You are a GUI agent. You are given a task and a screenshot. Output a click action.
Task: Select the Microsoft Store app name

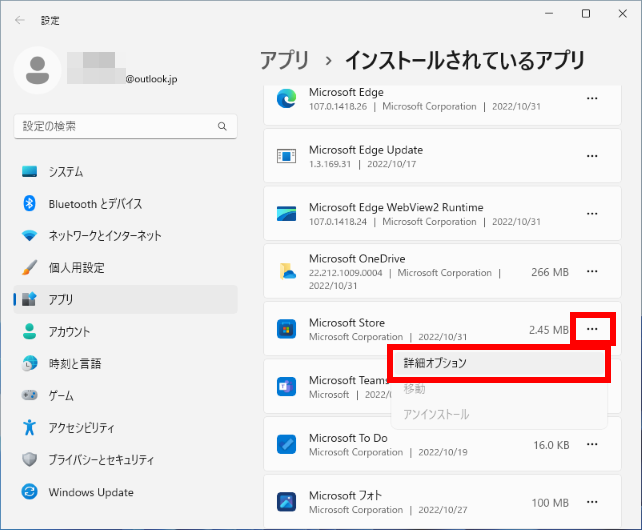(x=347, y=323)
